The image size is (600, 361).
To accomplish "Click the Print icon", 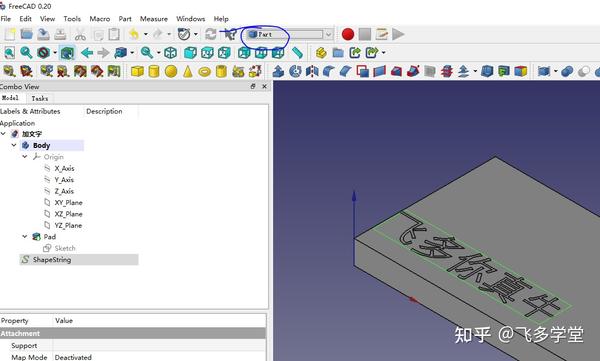I will coord(60,34).
